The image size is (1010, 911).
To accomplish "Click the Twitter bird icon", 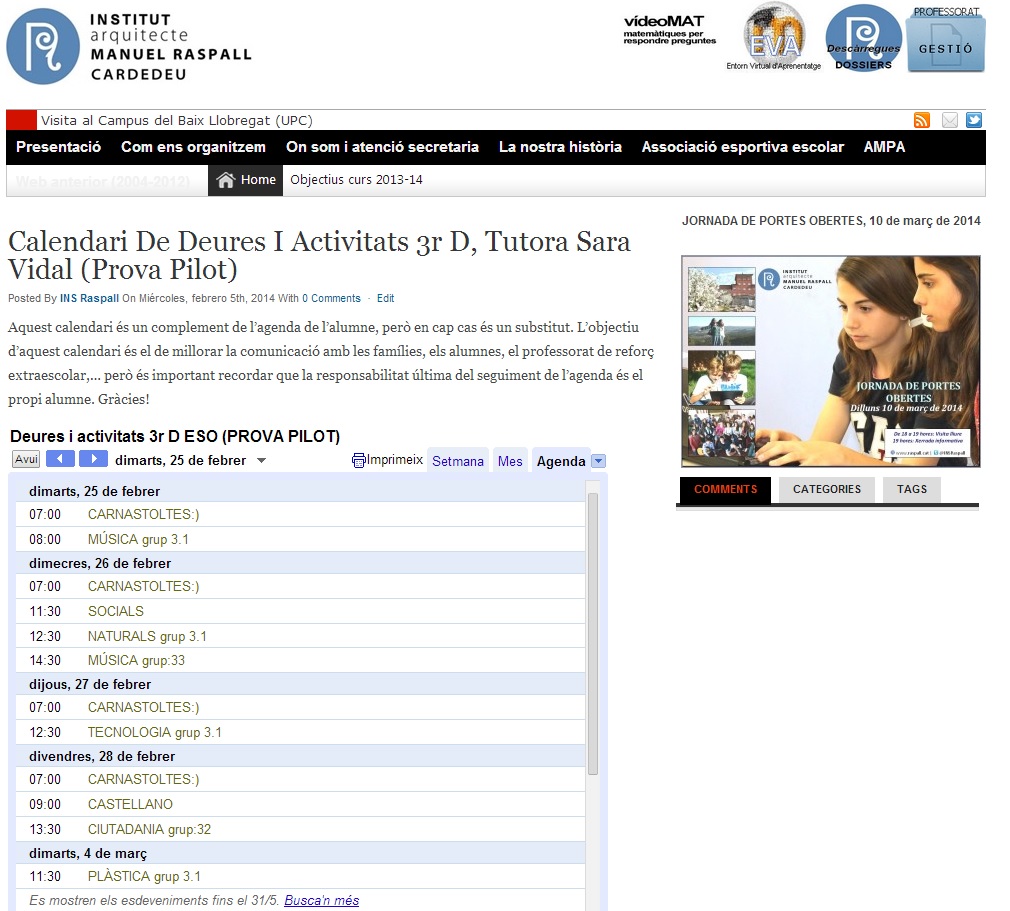I will click(x=973, y=120).
